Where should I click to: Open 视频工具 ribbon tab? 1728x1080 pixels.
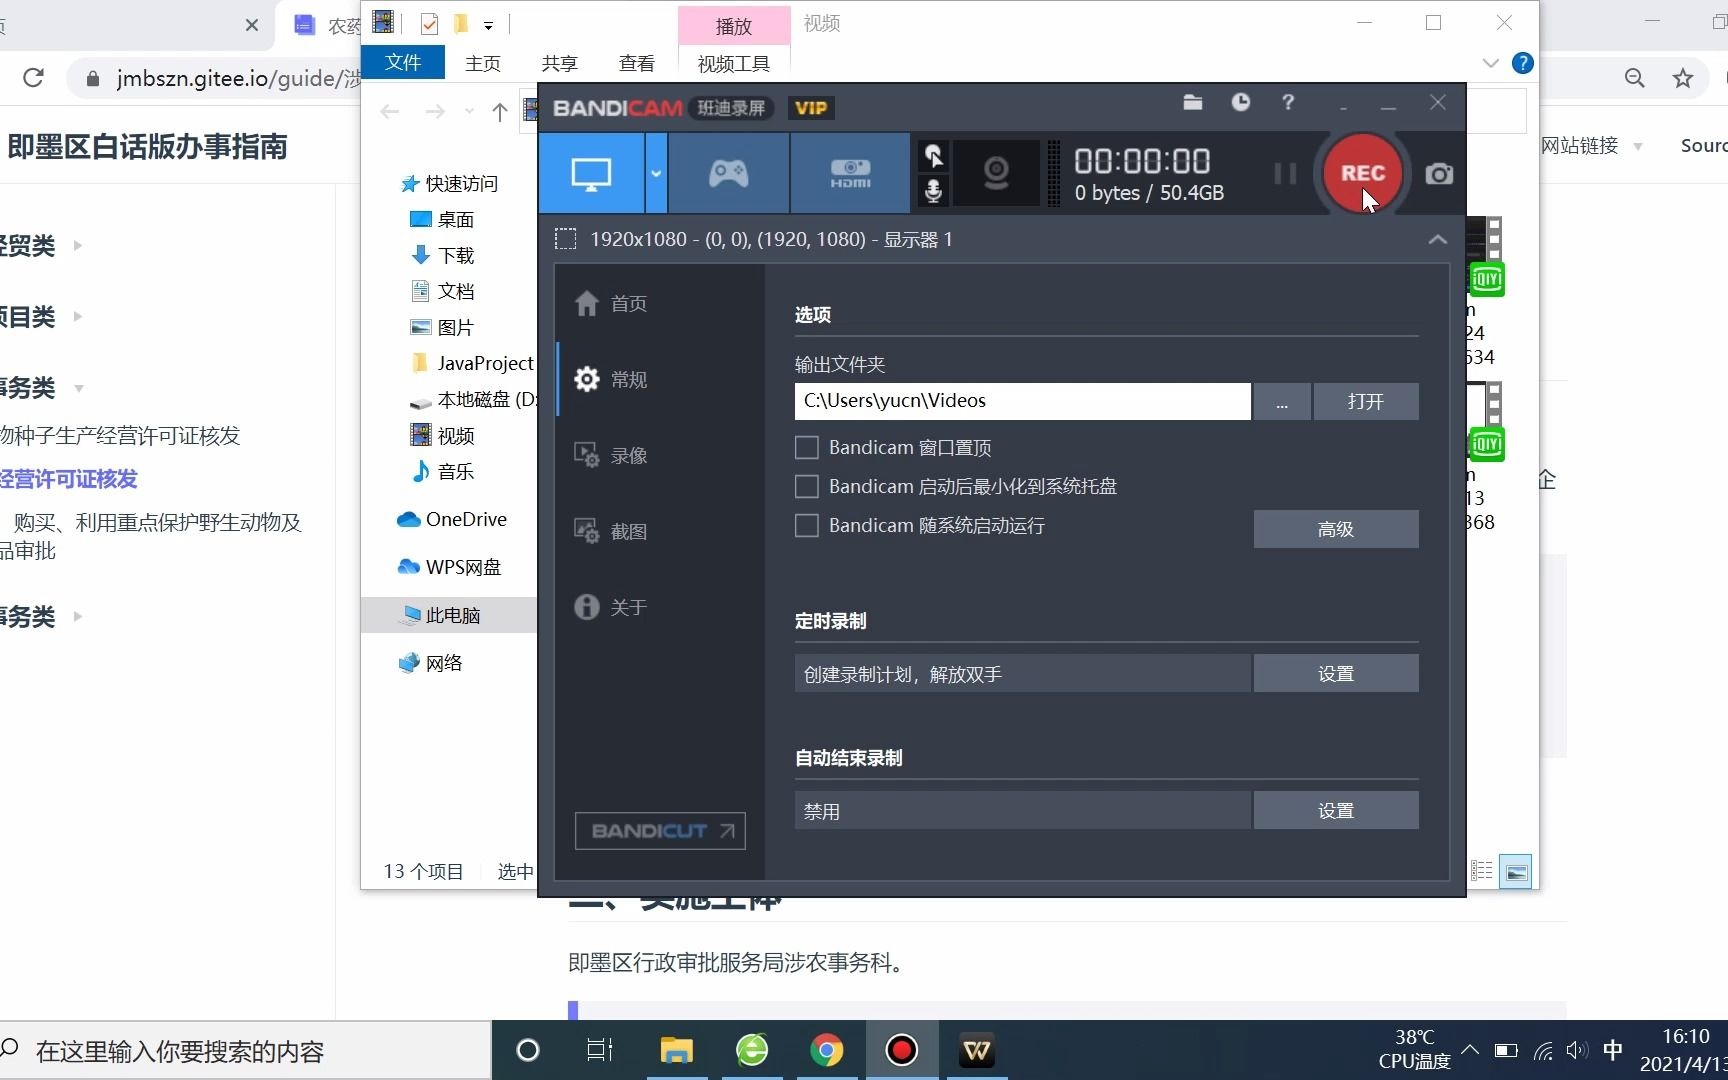click(733, 63)
